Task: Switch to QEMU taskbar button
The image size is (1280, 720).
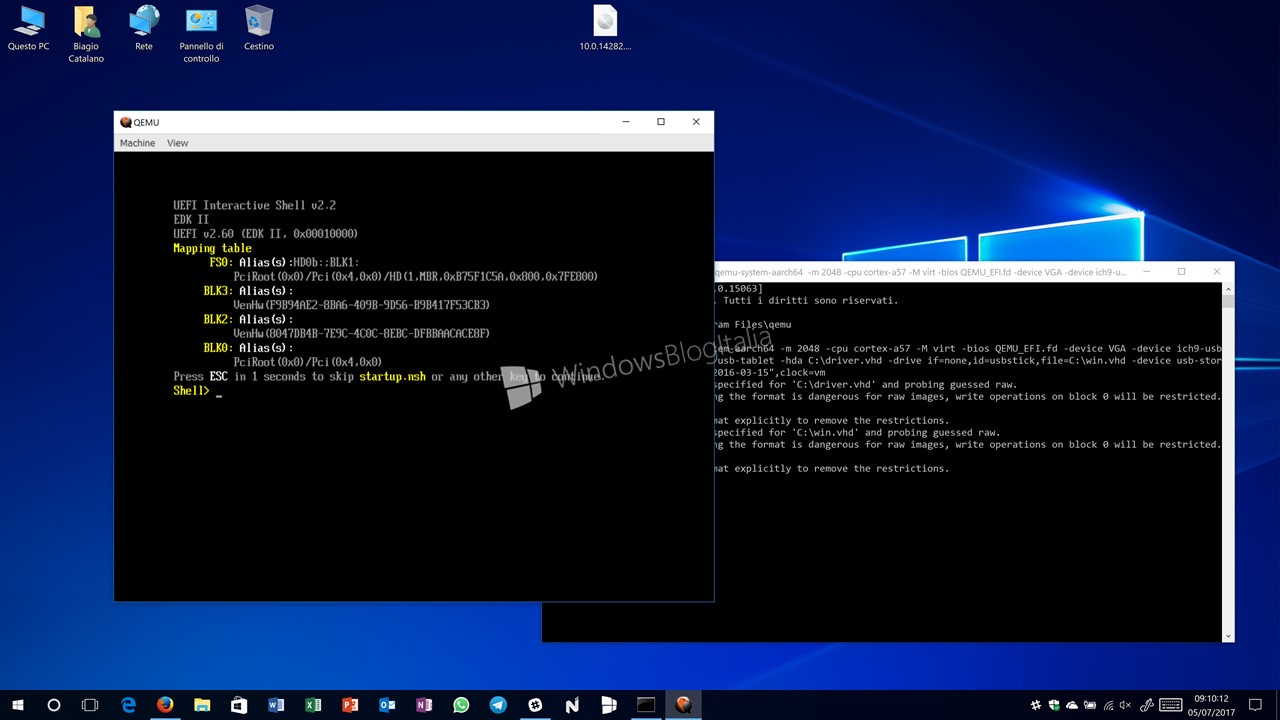Action: pos(683,705)
